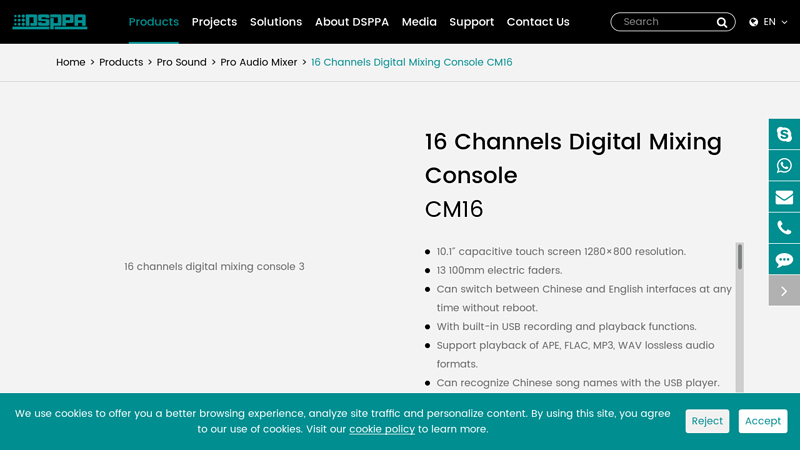The height and width of the screenshot is (450, 800).
Task: Open the Projects menu
Action: pos(214,22)
